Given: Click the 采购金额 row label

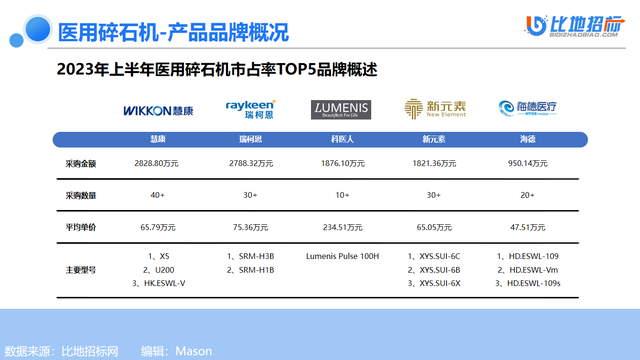Looking at the screenshot, I should [81, 164].
